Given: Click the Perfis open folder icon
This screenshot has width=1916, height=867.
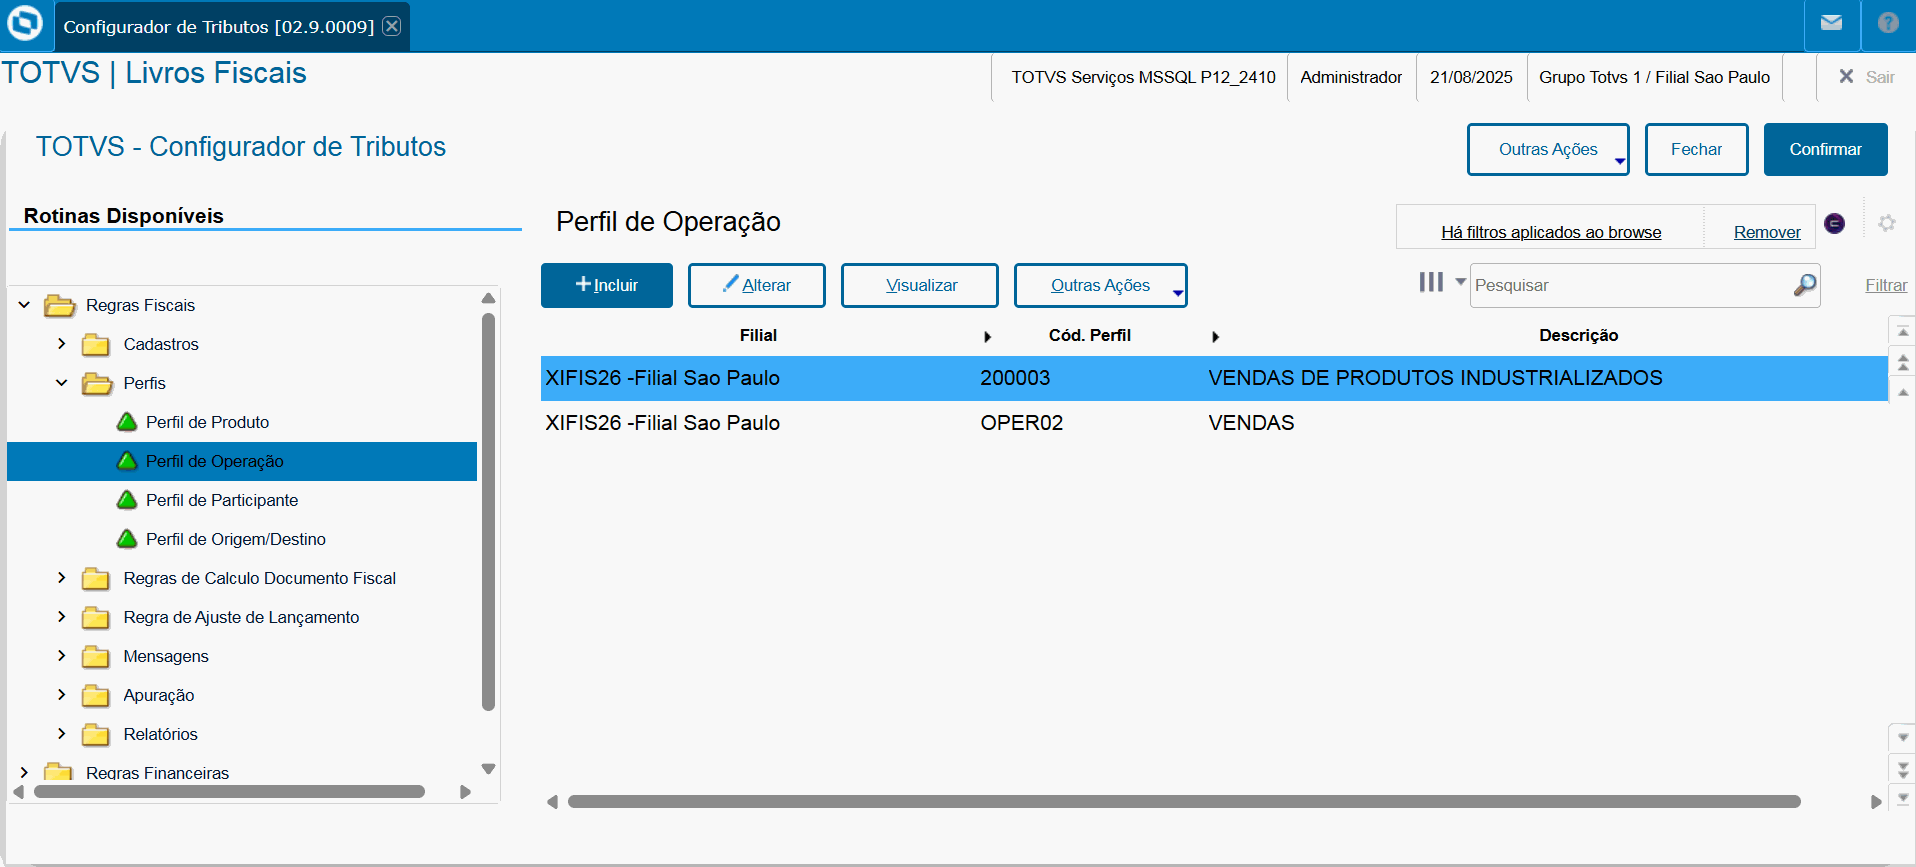Looking at the screenshot, I should (97, 384).
